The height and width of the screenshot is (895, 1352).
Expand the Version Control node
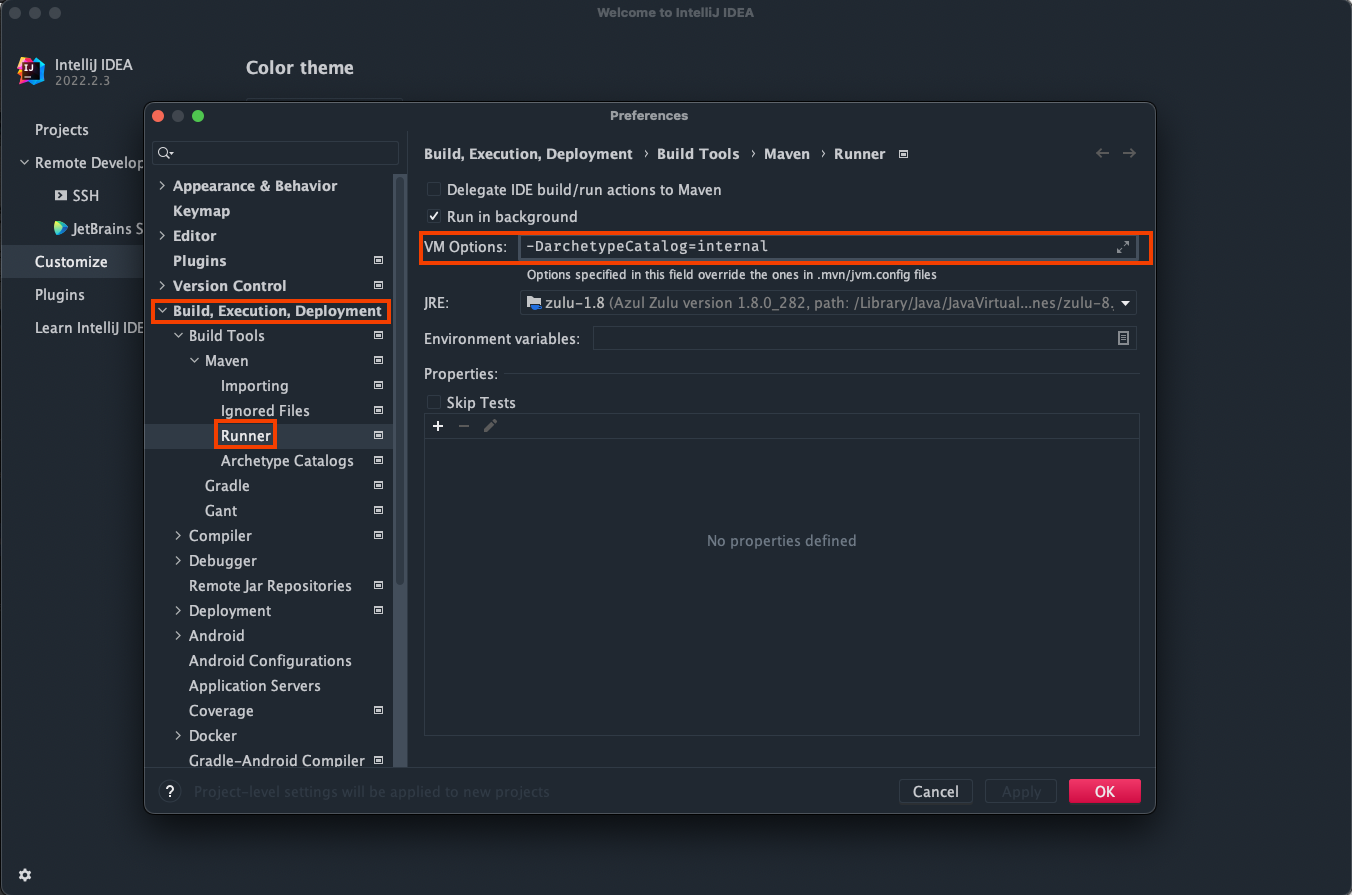pos(162,286)
